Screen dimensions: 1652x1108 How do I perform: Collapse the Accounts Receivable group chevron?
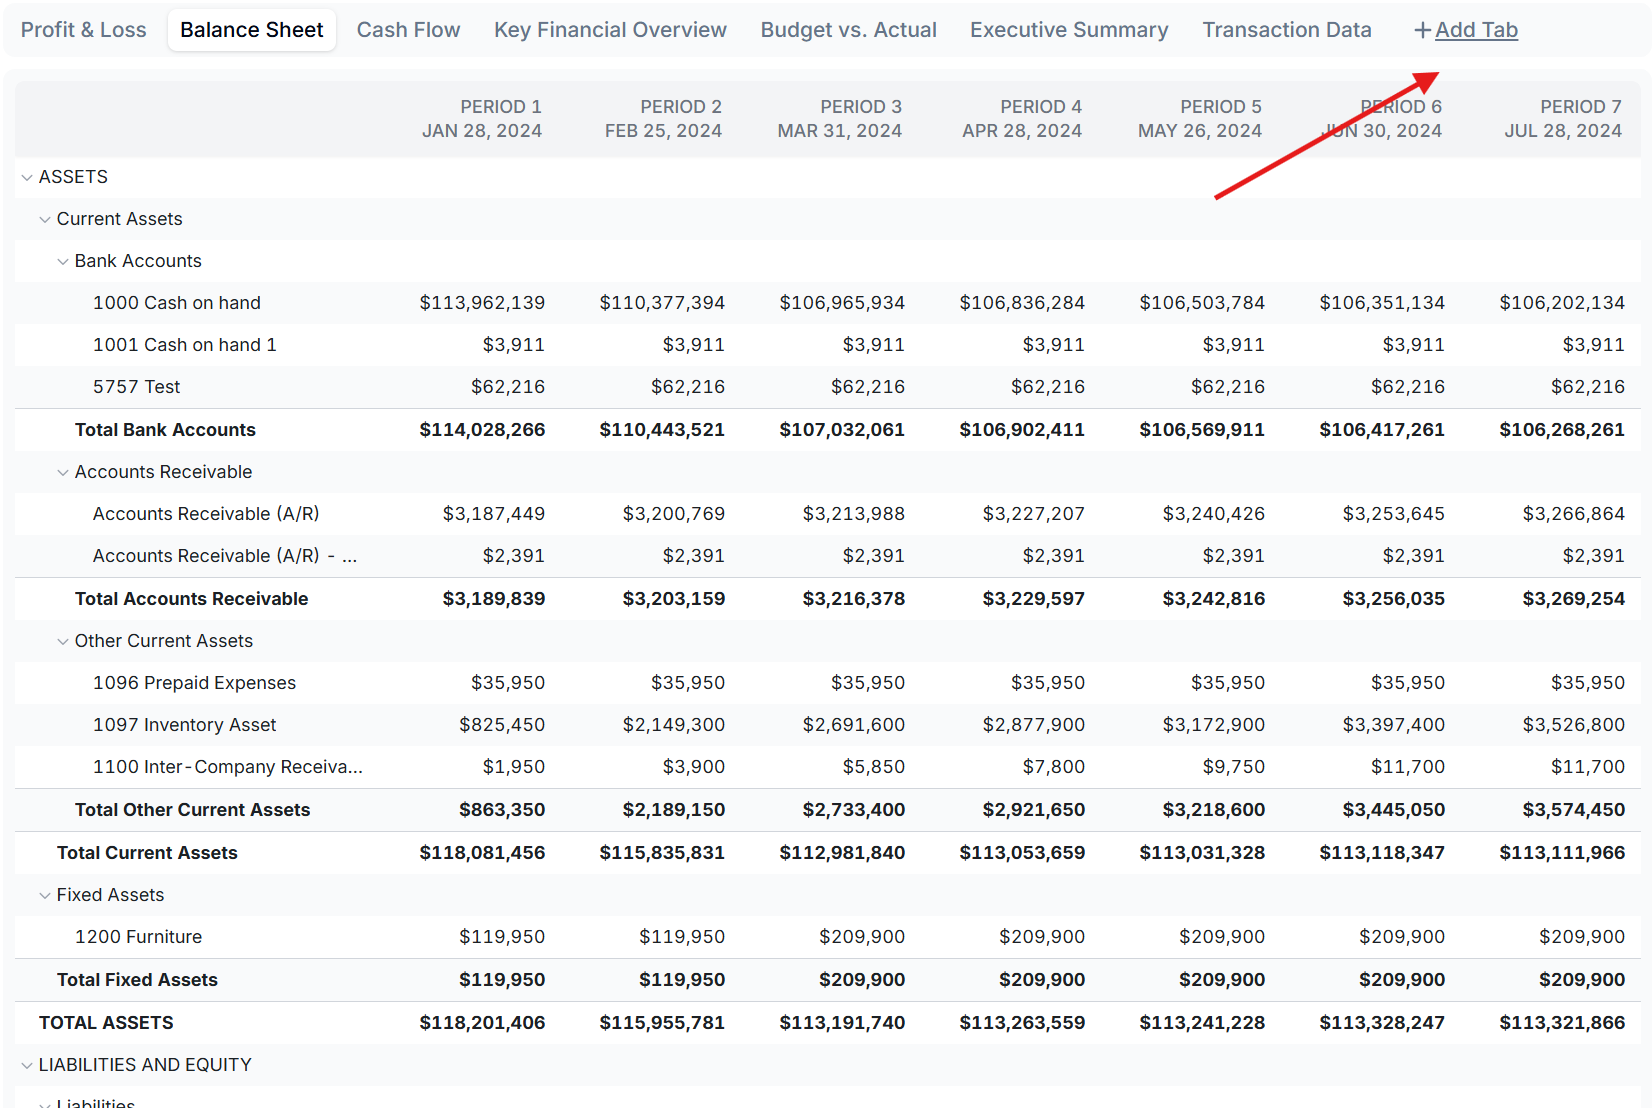point(63,472)
